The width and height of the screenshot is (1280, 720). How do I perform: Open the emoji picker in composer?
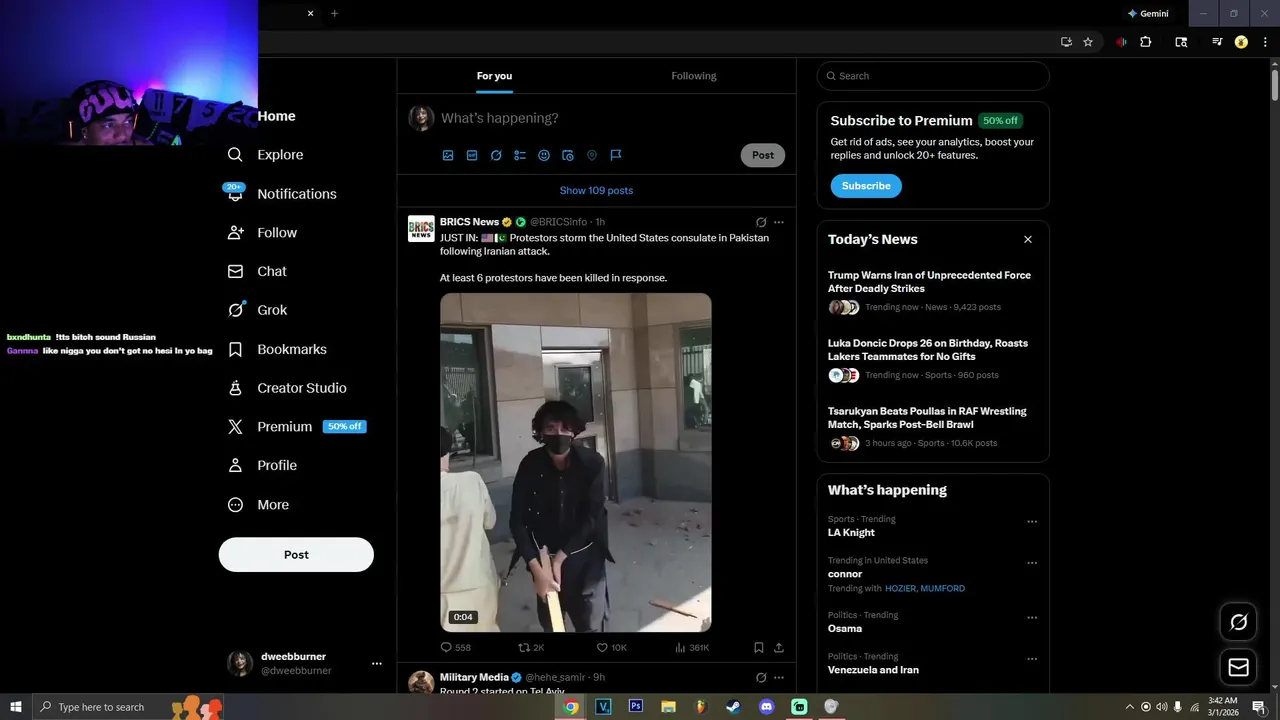[x=544, y=155]
